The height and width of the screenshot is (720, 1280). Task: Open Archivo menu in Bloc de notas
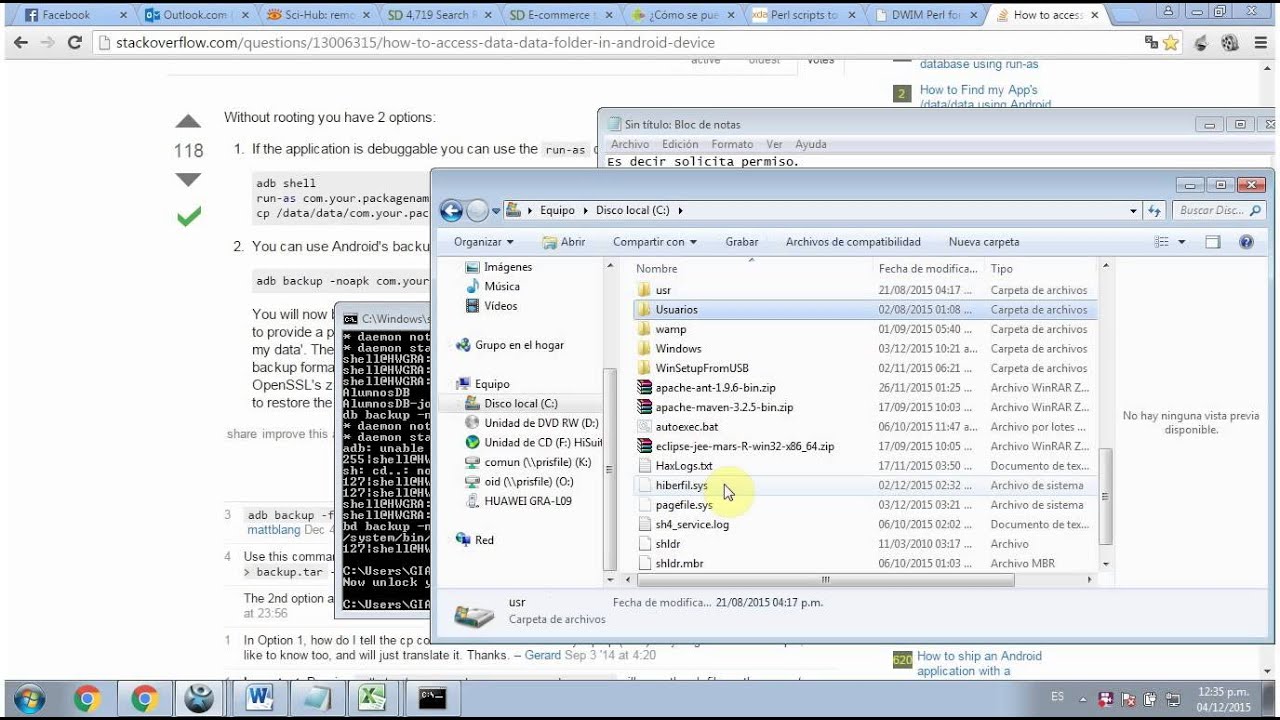(630, 144)
